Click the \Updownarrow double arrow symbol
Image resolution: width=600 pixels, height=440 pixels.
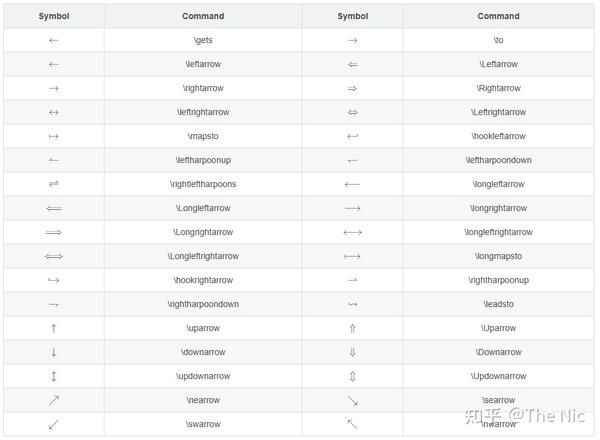pos(352,376)
